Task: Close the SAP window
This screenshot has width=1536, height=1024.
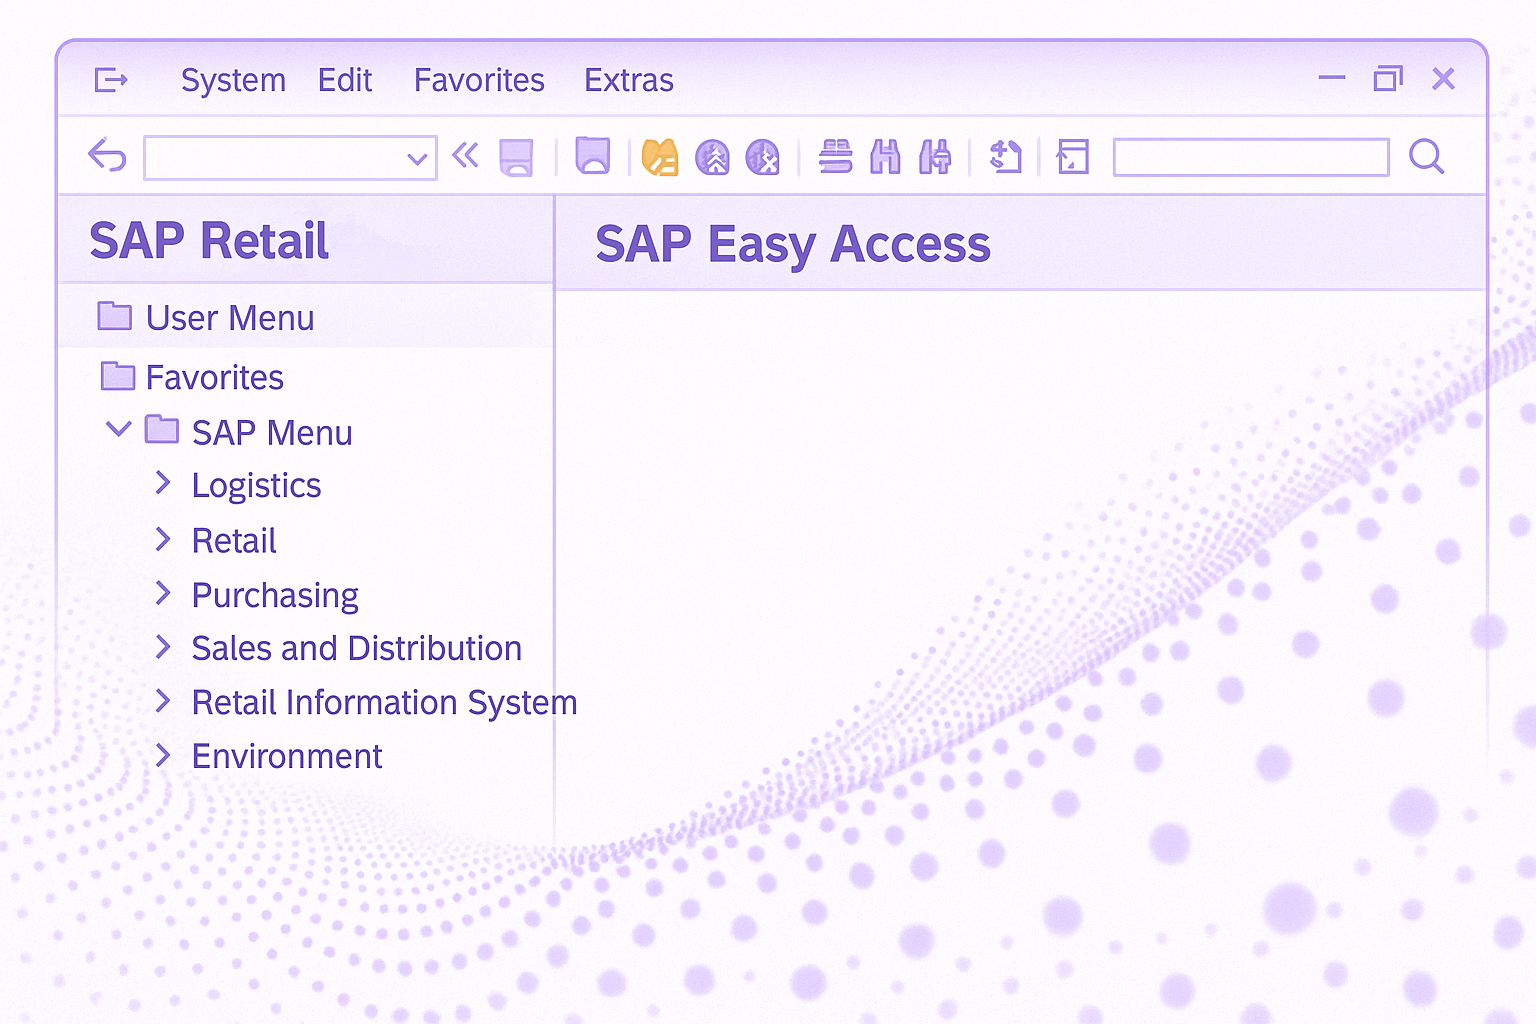Action: pos(1443,78)
